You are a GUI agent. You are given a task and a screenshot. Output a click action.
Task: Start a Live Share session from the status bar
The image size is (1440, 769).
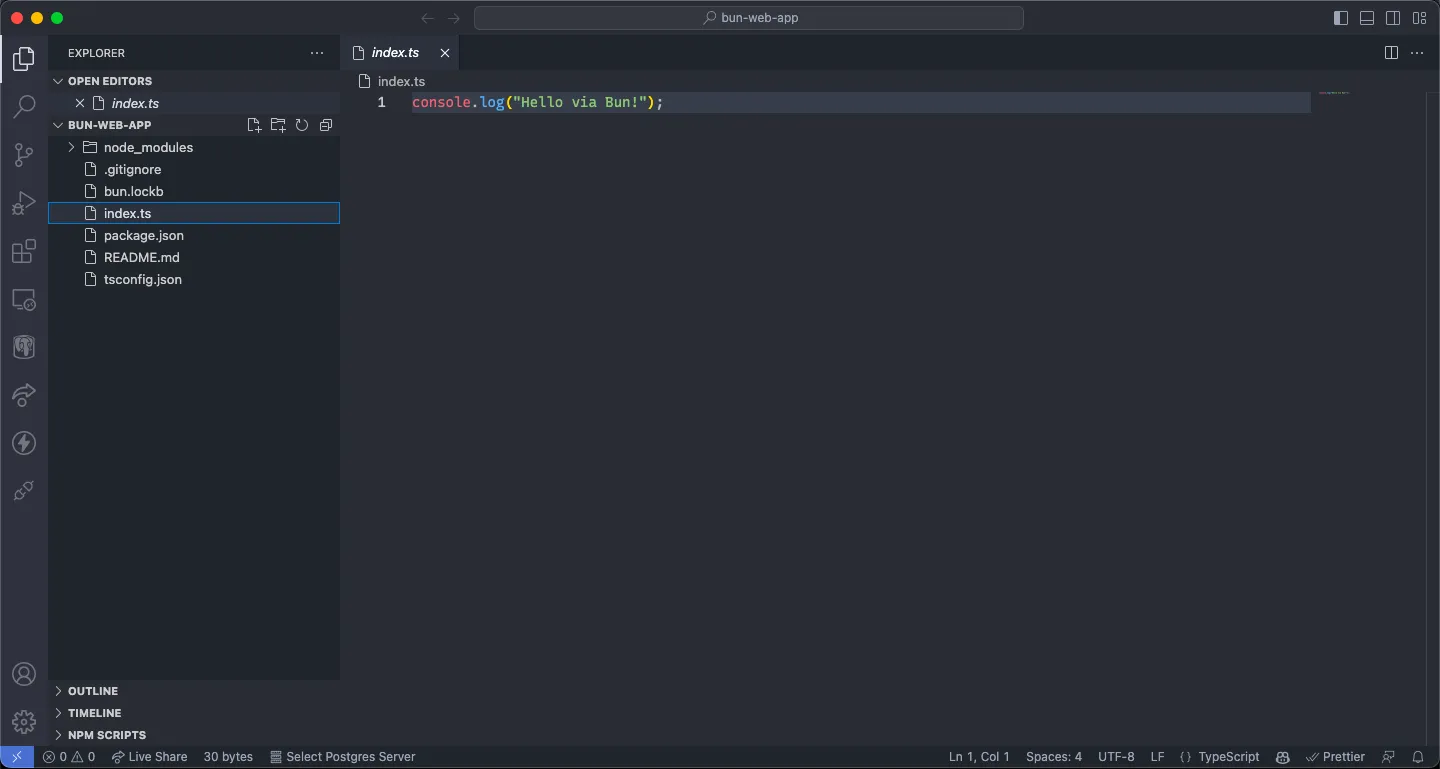pos(149,757)
